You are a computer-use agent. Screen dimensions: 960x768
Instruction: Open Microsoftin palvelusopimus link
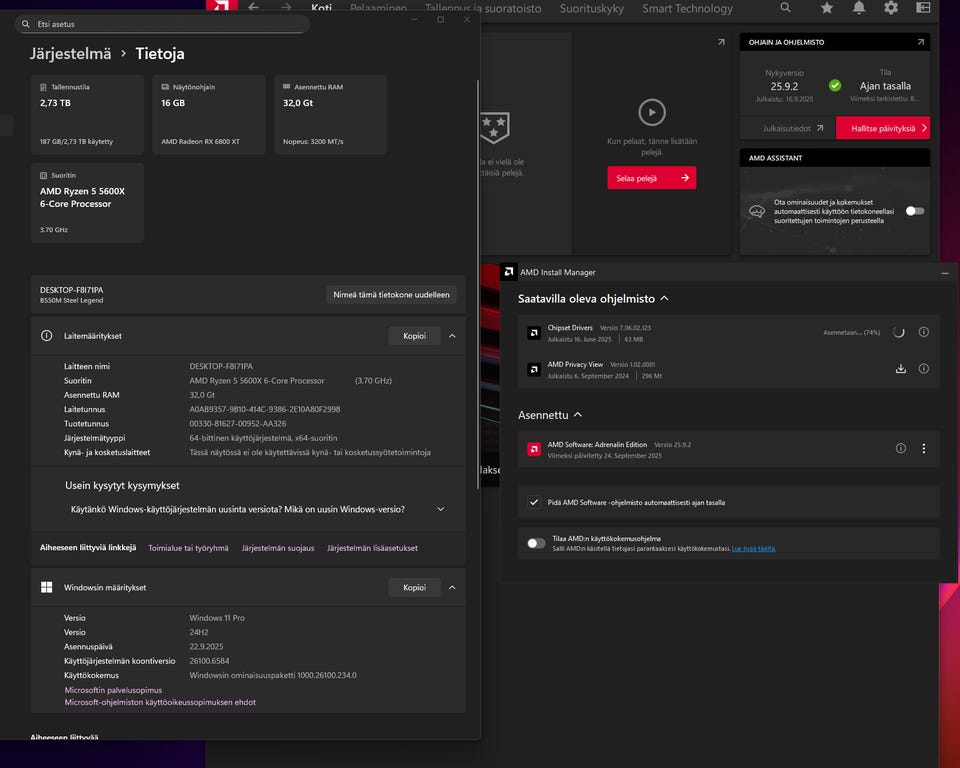click(x=113, y=690)
